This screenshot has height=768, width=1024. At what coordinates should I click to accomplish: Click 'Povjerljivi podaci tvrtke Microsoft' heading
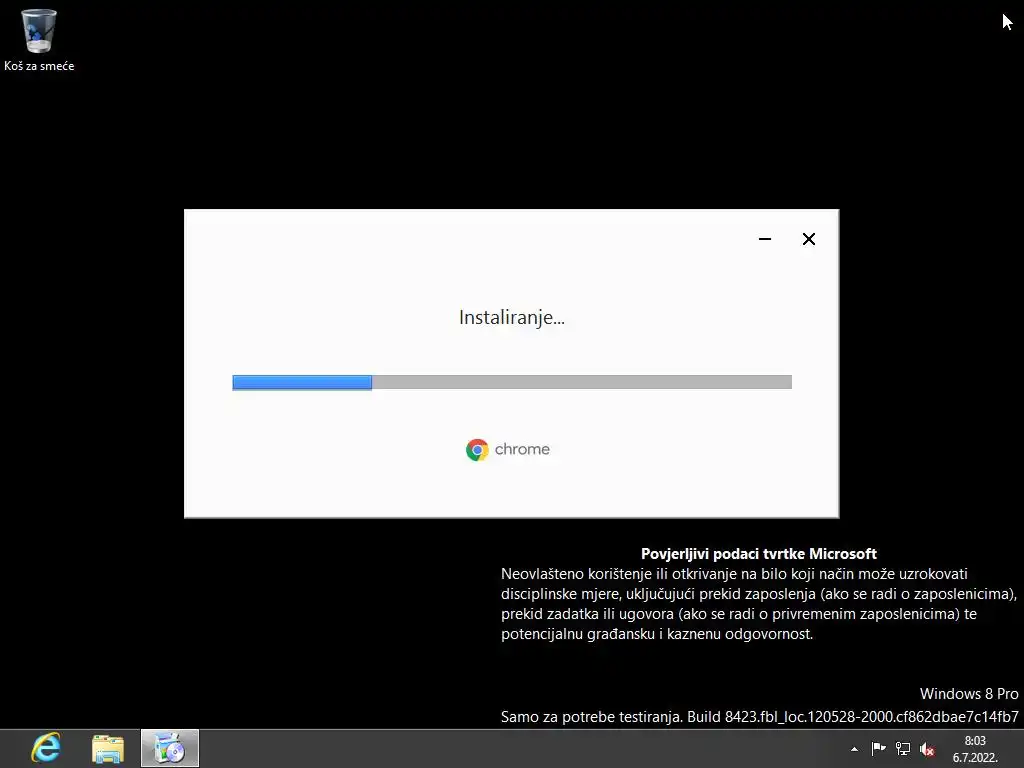(759, 554)
